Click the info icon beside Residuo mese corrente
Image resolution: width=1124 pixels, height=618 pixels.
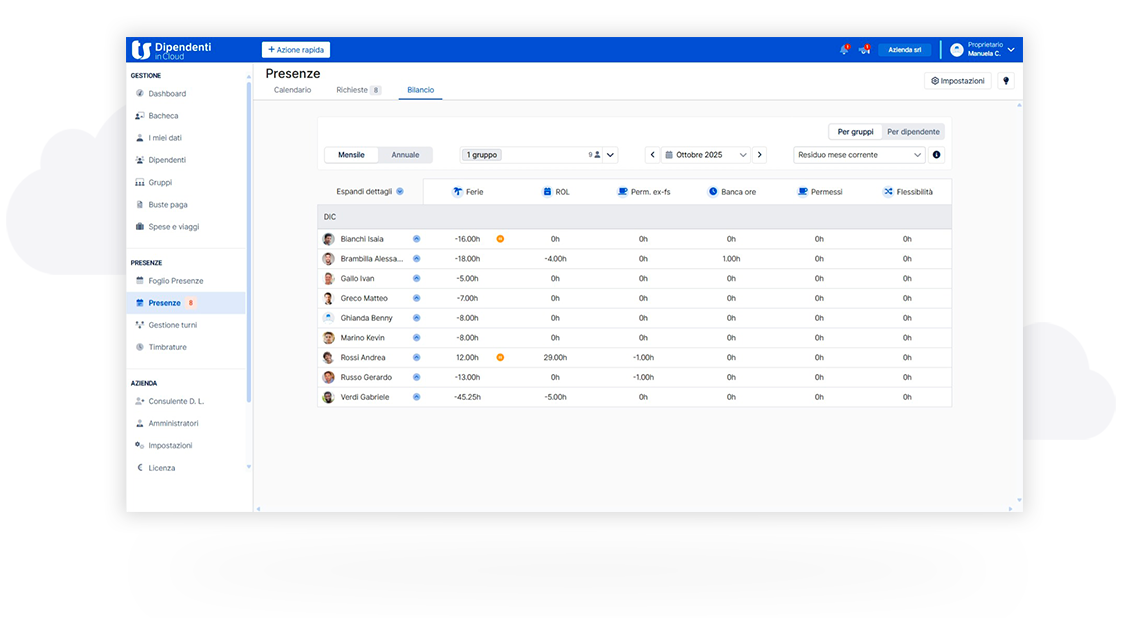pyautogui.click(x=937, y=155)
